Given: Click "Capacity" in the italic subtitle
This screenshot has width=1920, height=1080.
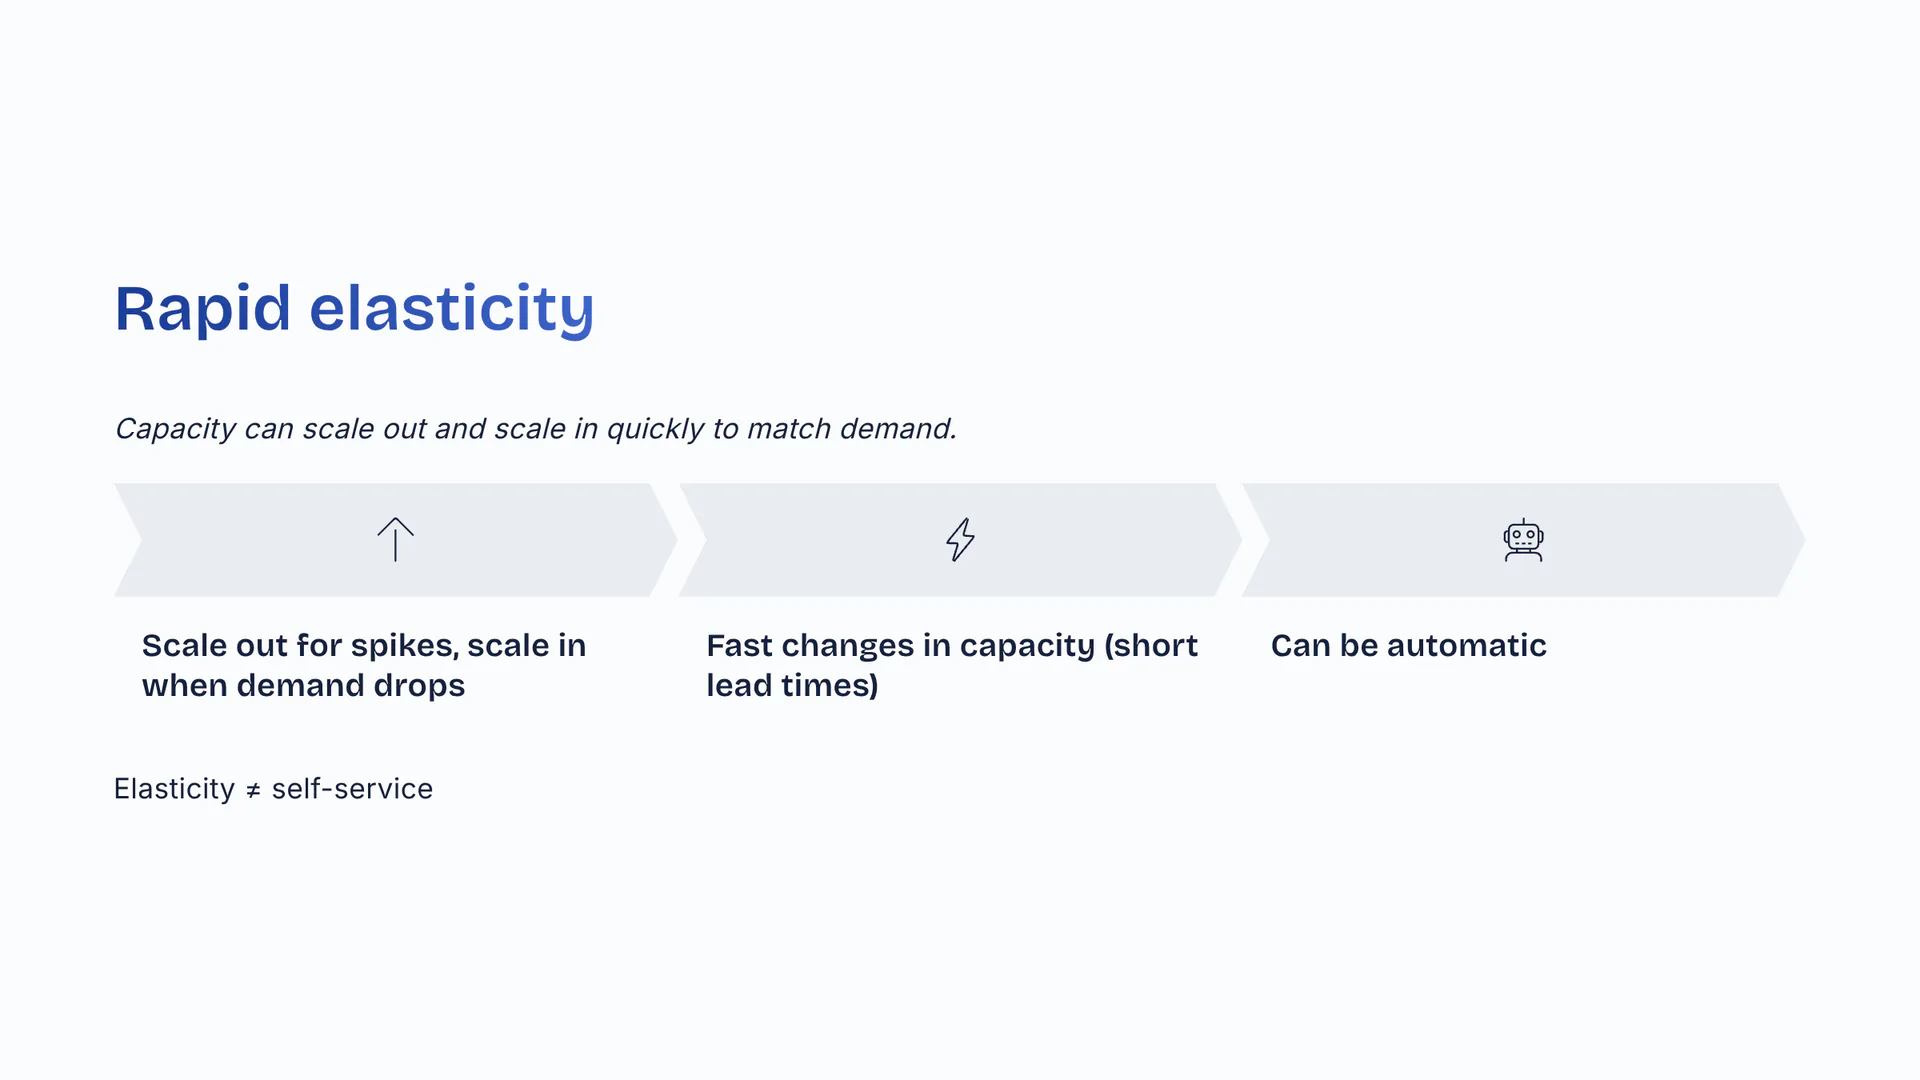Looking at the screenshot, I should [x=175, y=429].
